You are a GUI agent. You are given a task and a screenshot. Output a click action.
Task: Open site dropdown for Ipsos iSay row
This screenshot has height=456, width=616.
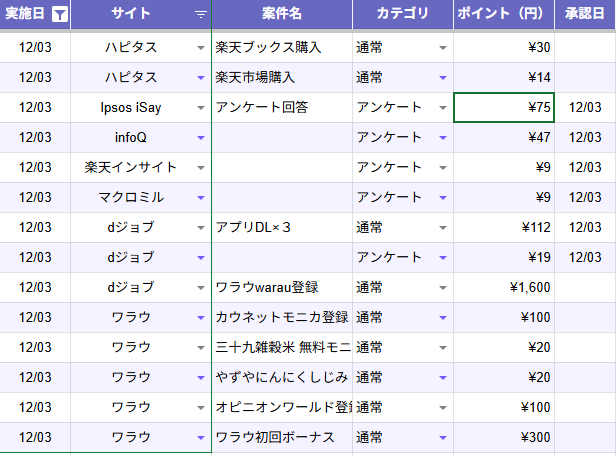[x=201, y=108]
